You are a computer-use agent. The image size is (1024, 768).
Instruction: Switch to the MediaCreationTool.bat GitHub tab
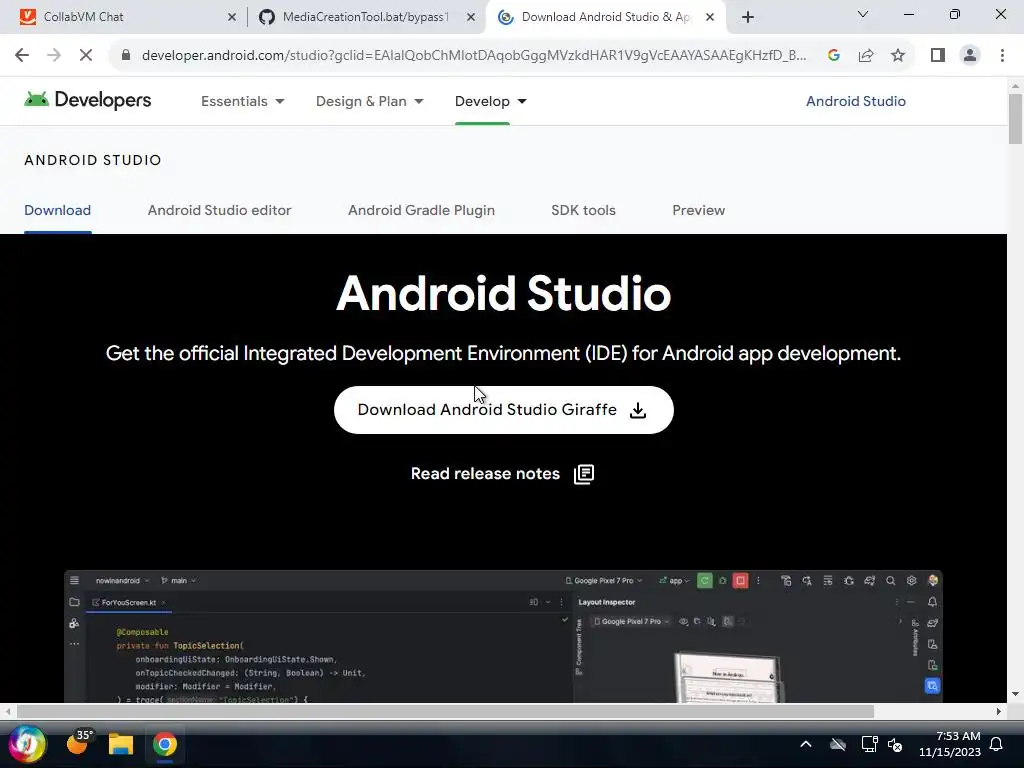(366, 17)
